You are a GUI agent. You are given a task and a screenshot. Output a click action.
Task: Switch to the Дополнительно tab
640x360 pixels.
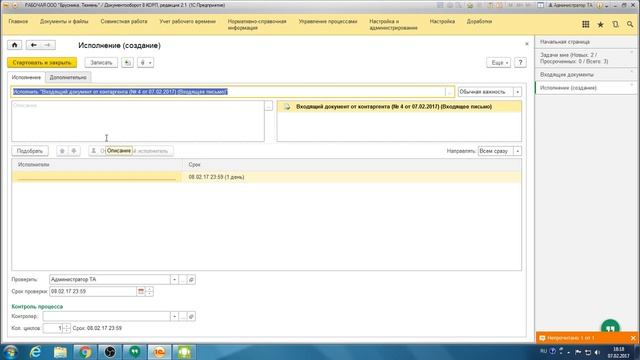click(x=68, y=77)
